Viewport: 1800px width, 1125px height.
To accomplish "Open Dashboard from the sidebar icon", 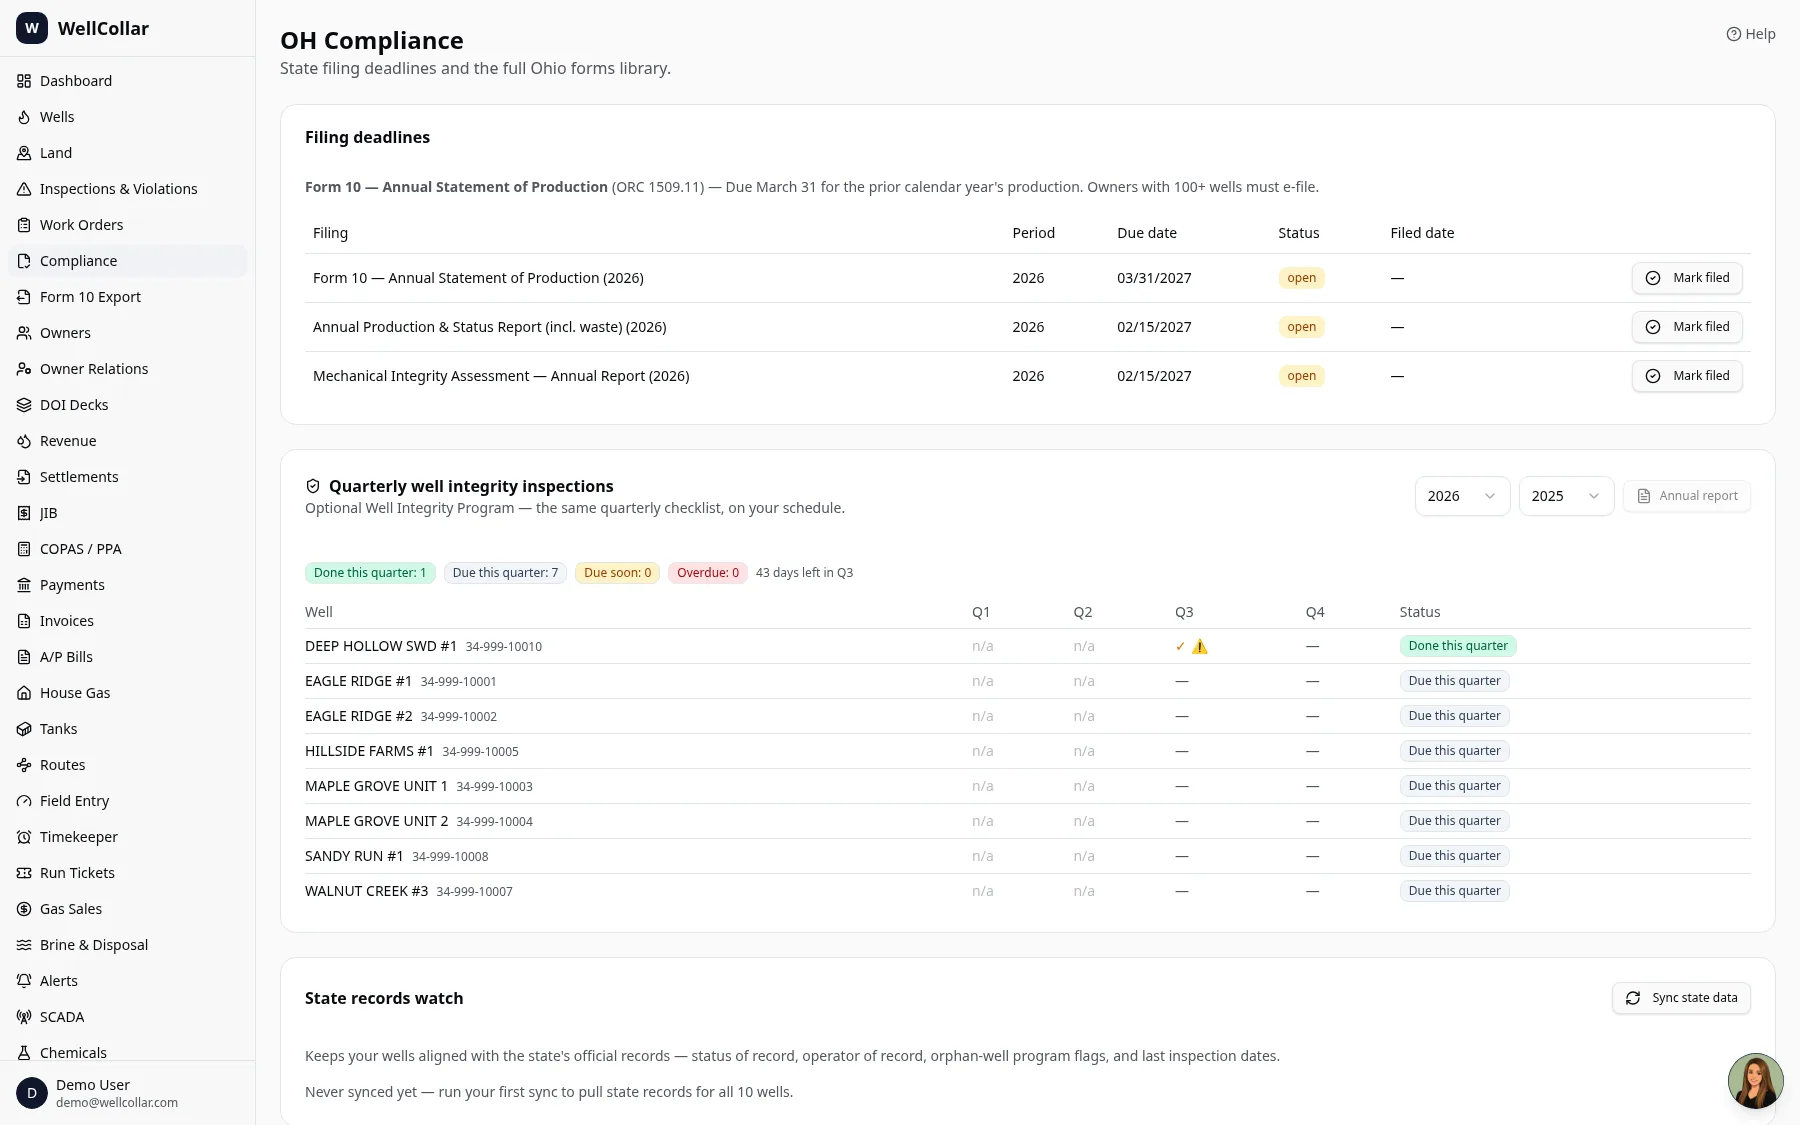I will pyautogui.click(x=24, y=81).
